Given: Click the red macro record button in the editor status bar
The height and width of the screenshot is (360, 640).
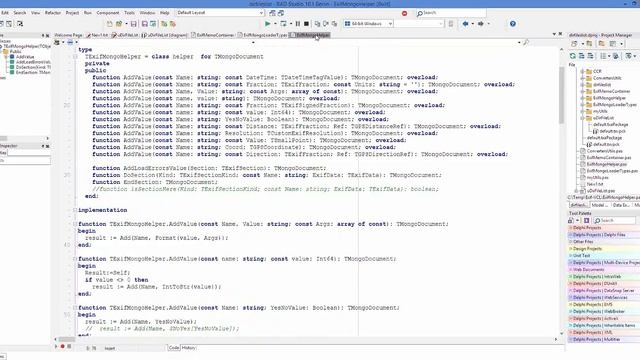Looking at the screenshot, I should pyautogui.click(x=62, y=347).
